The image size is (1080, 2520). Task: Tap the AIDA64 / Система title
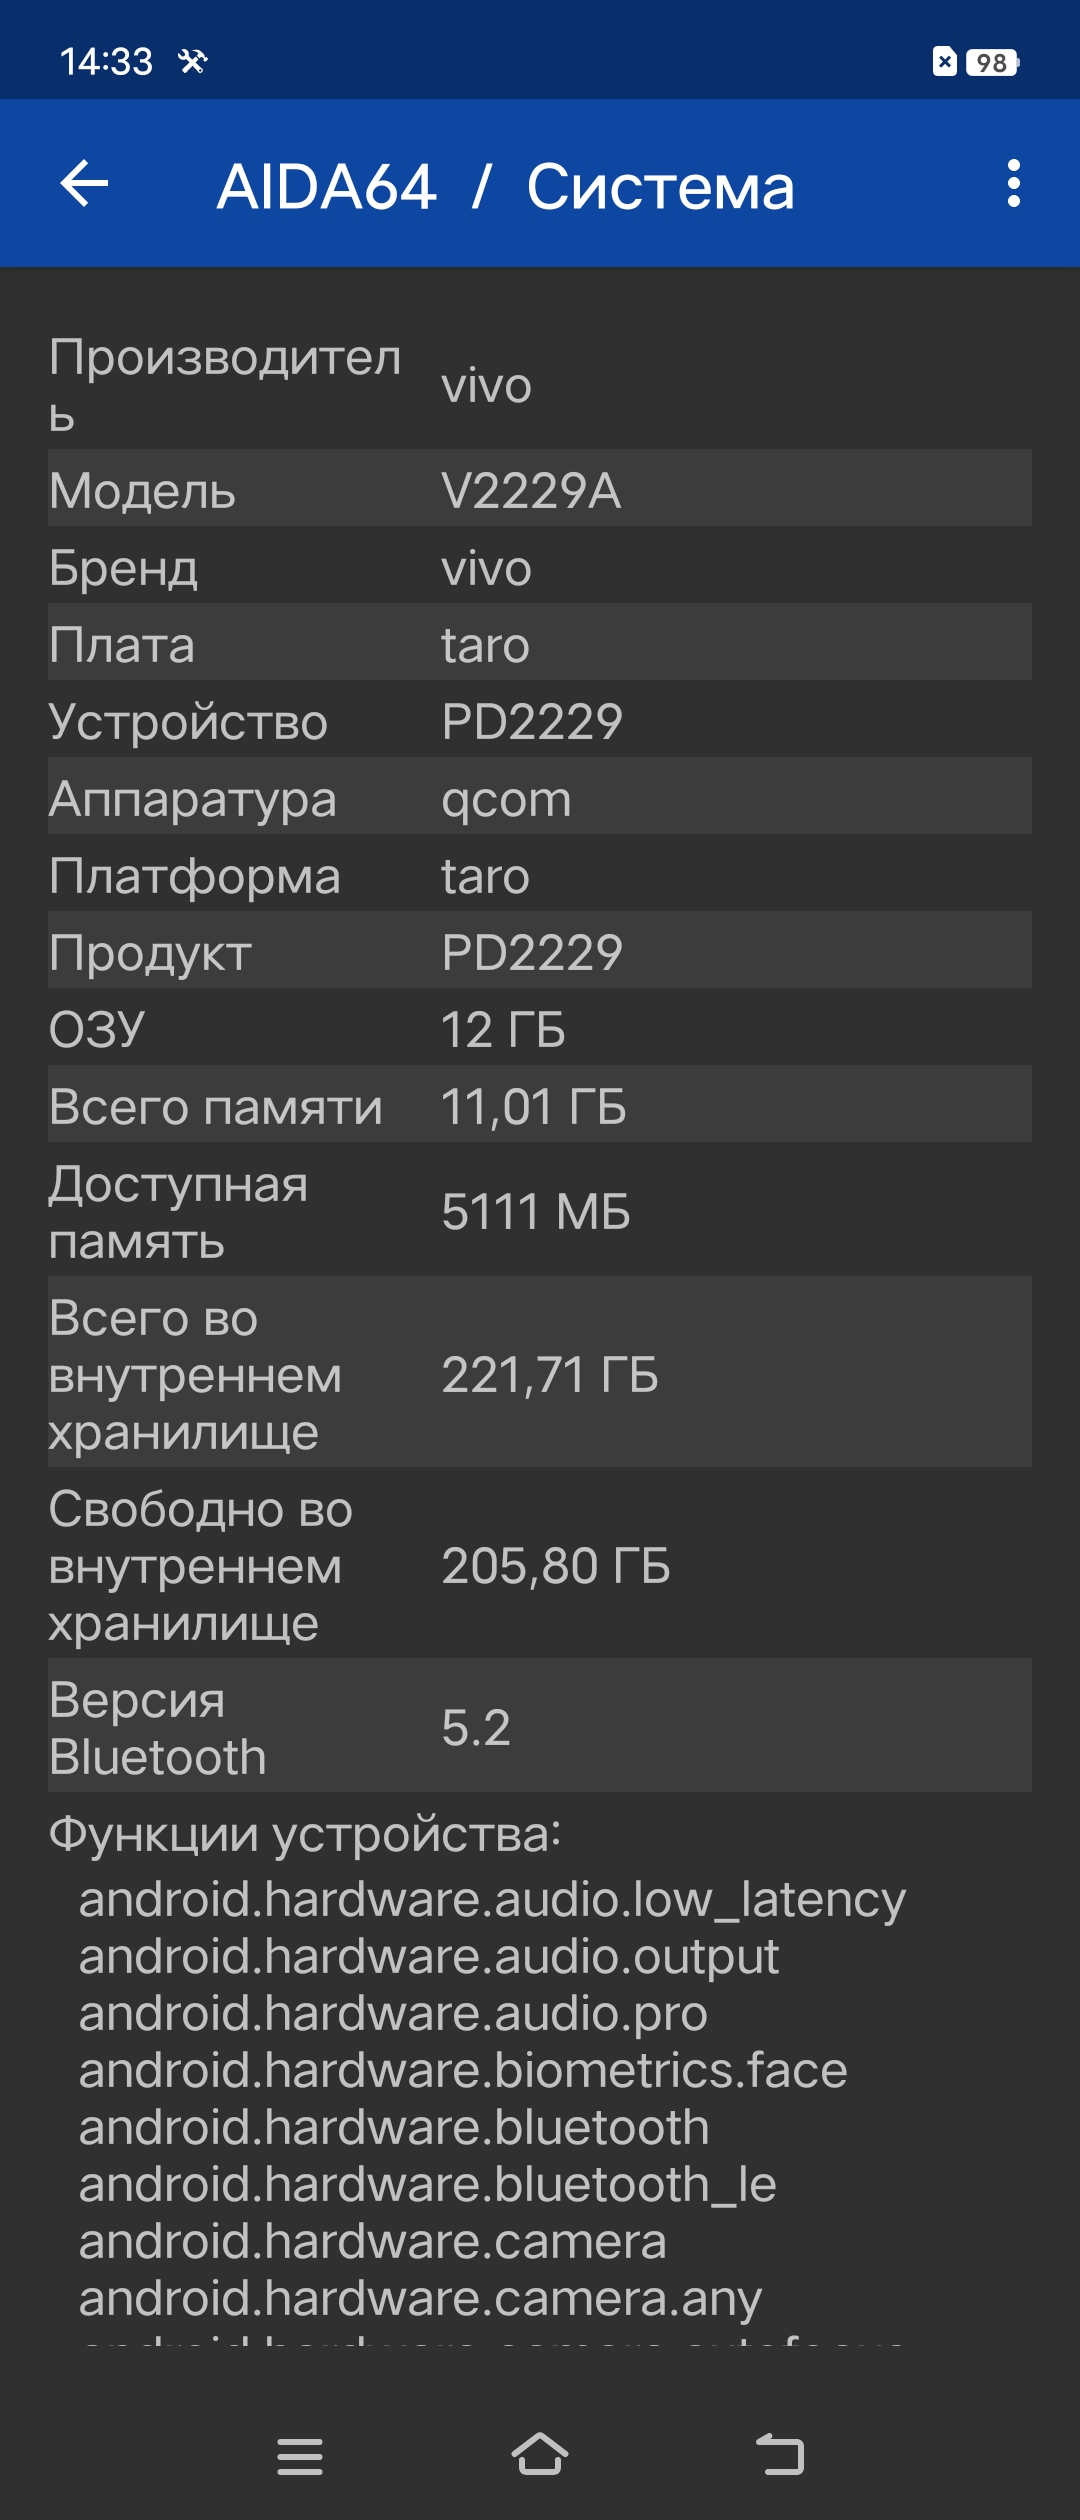pyautogui.click(x=506, y=186)
